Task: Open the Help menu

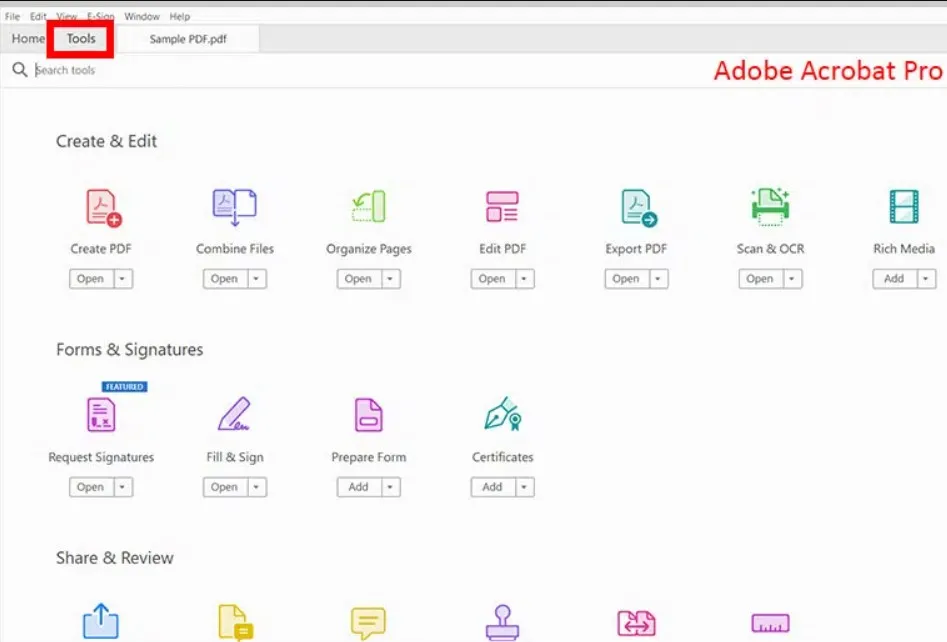Action: [x=179, y=16]
